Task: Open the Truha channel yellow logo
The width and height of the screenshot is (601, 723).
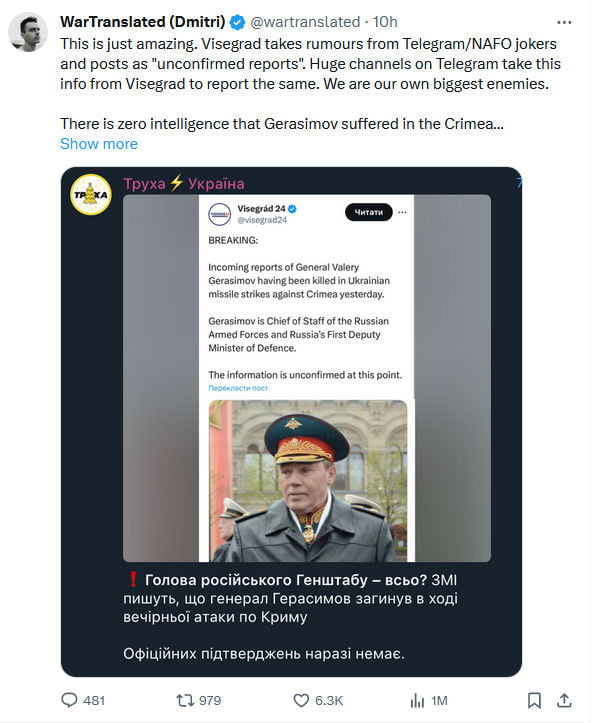Action: [91, 195]
